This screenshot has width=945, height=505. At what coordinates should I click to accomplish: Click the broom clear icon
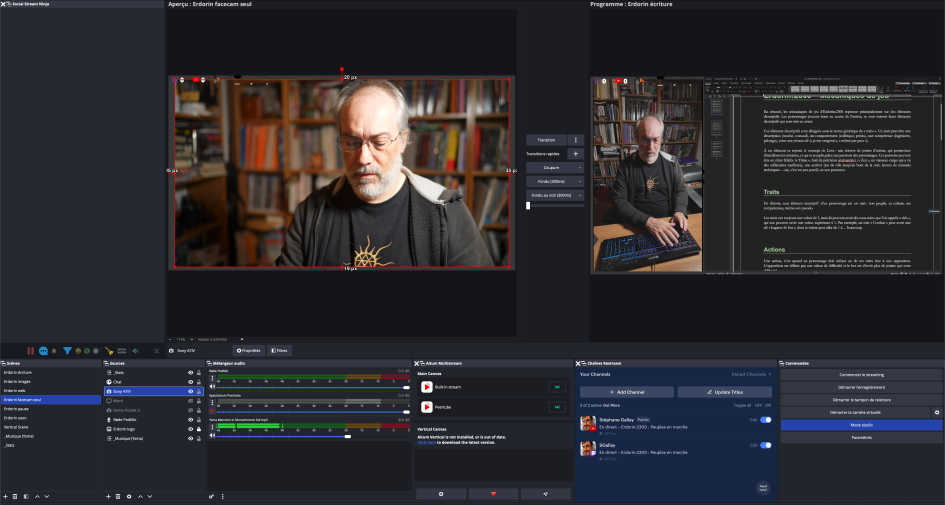point(109,351)
